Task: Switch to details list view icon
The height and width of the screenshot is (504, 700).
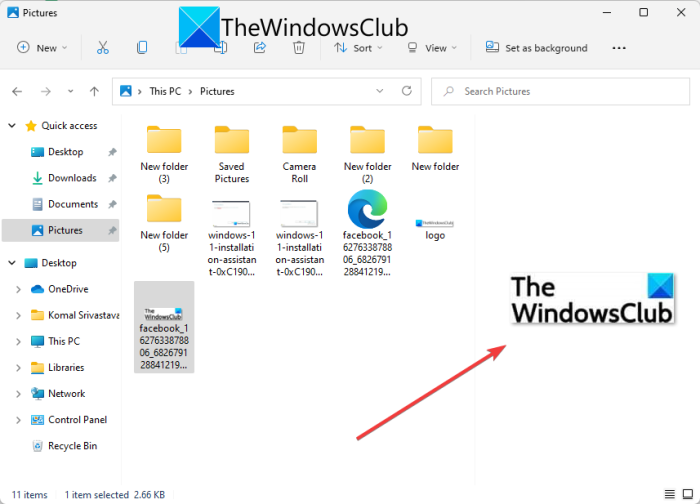Action: click(x=669, y=494)
